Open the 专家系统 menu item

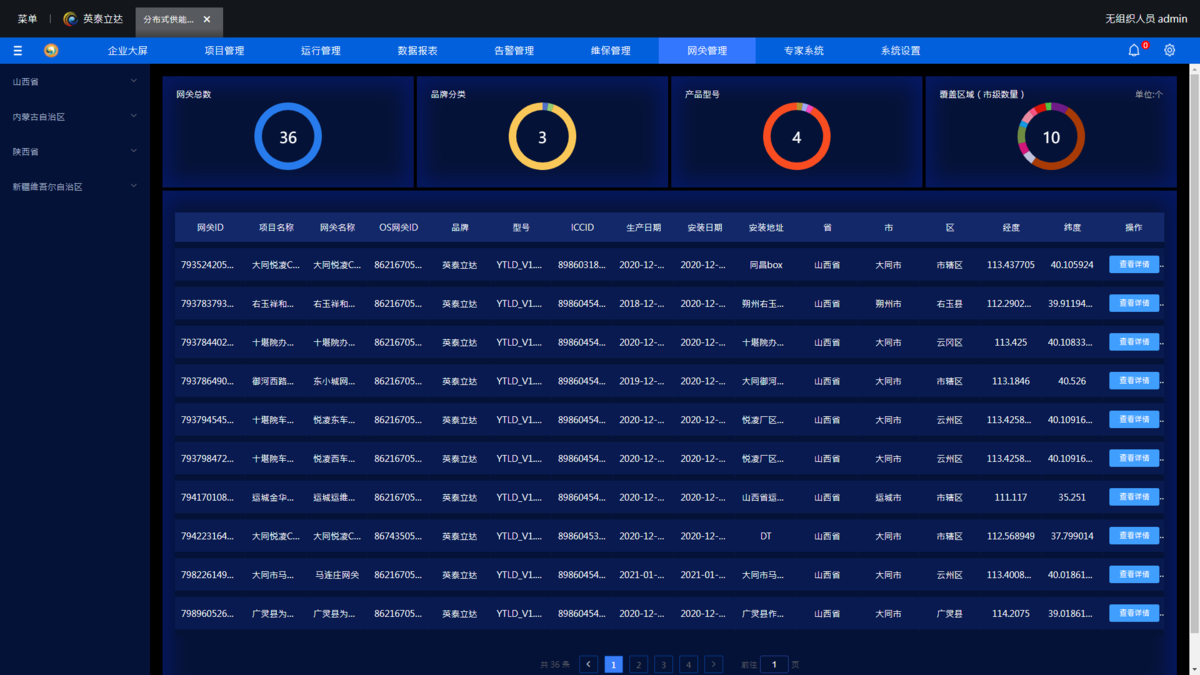pos(804,51)
